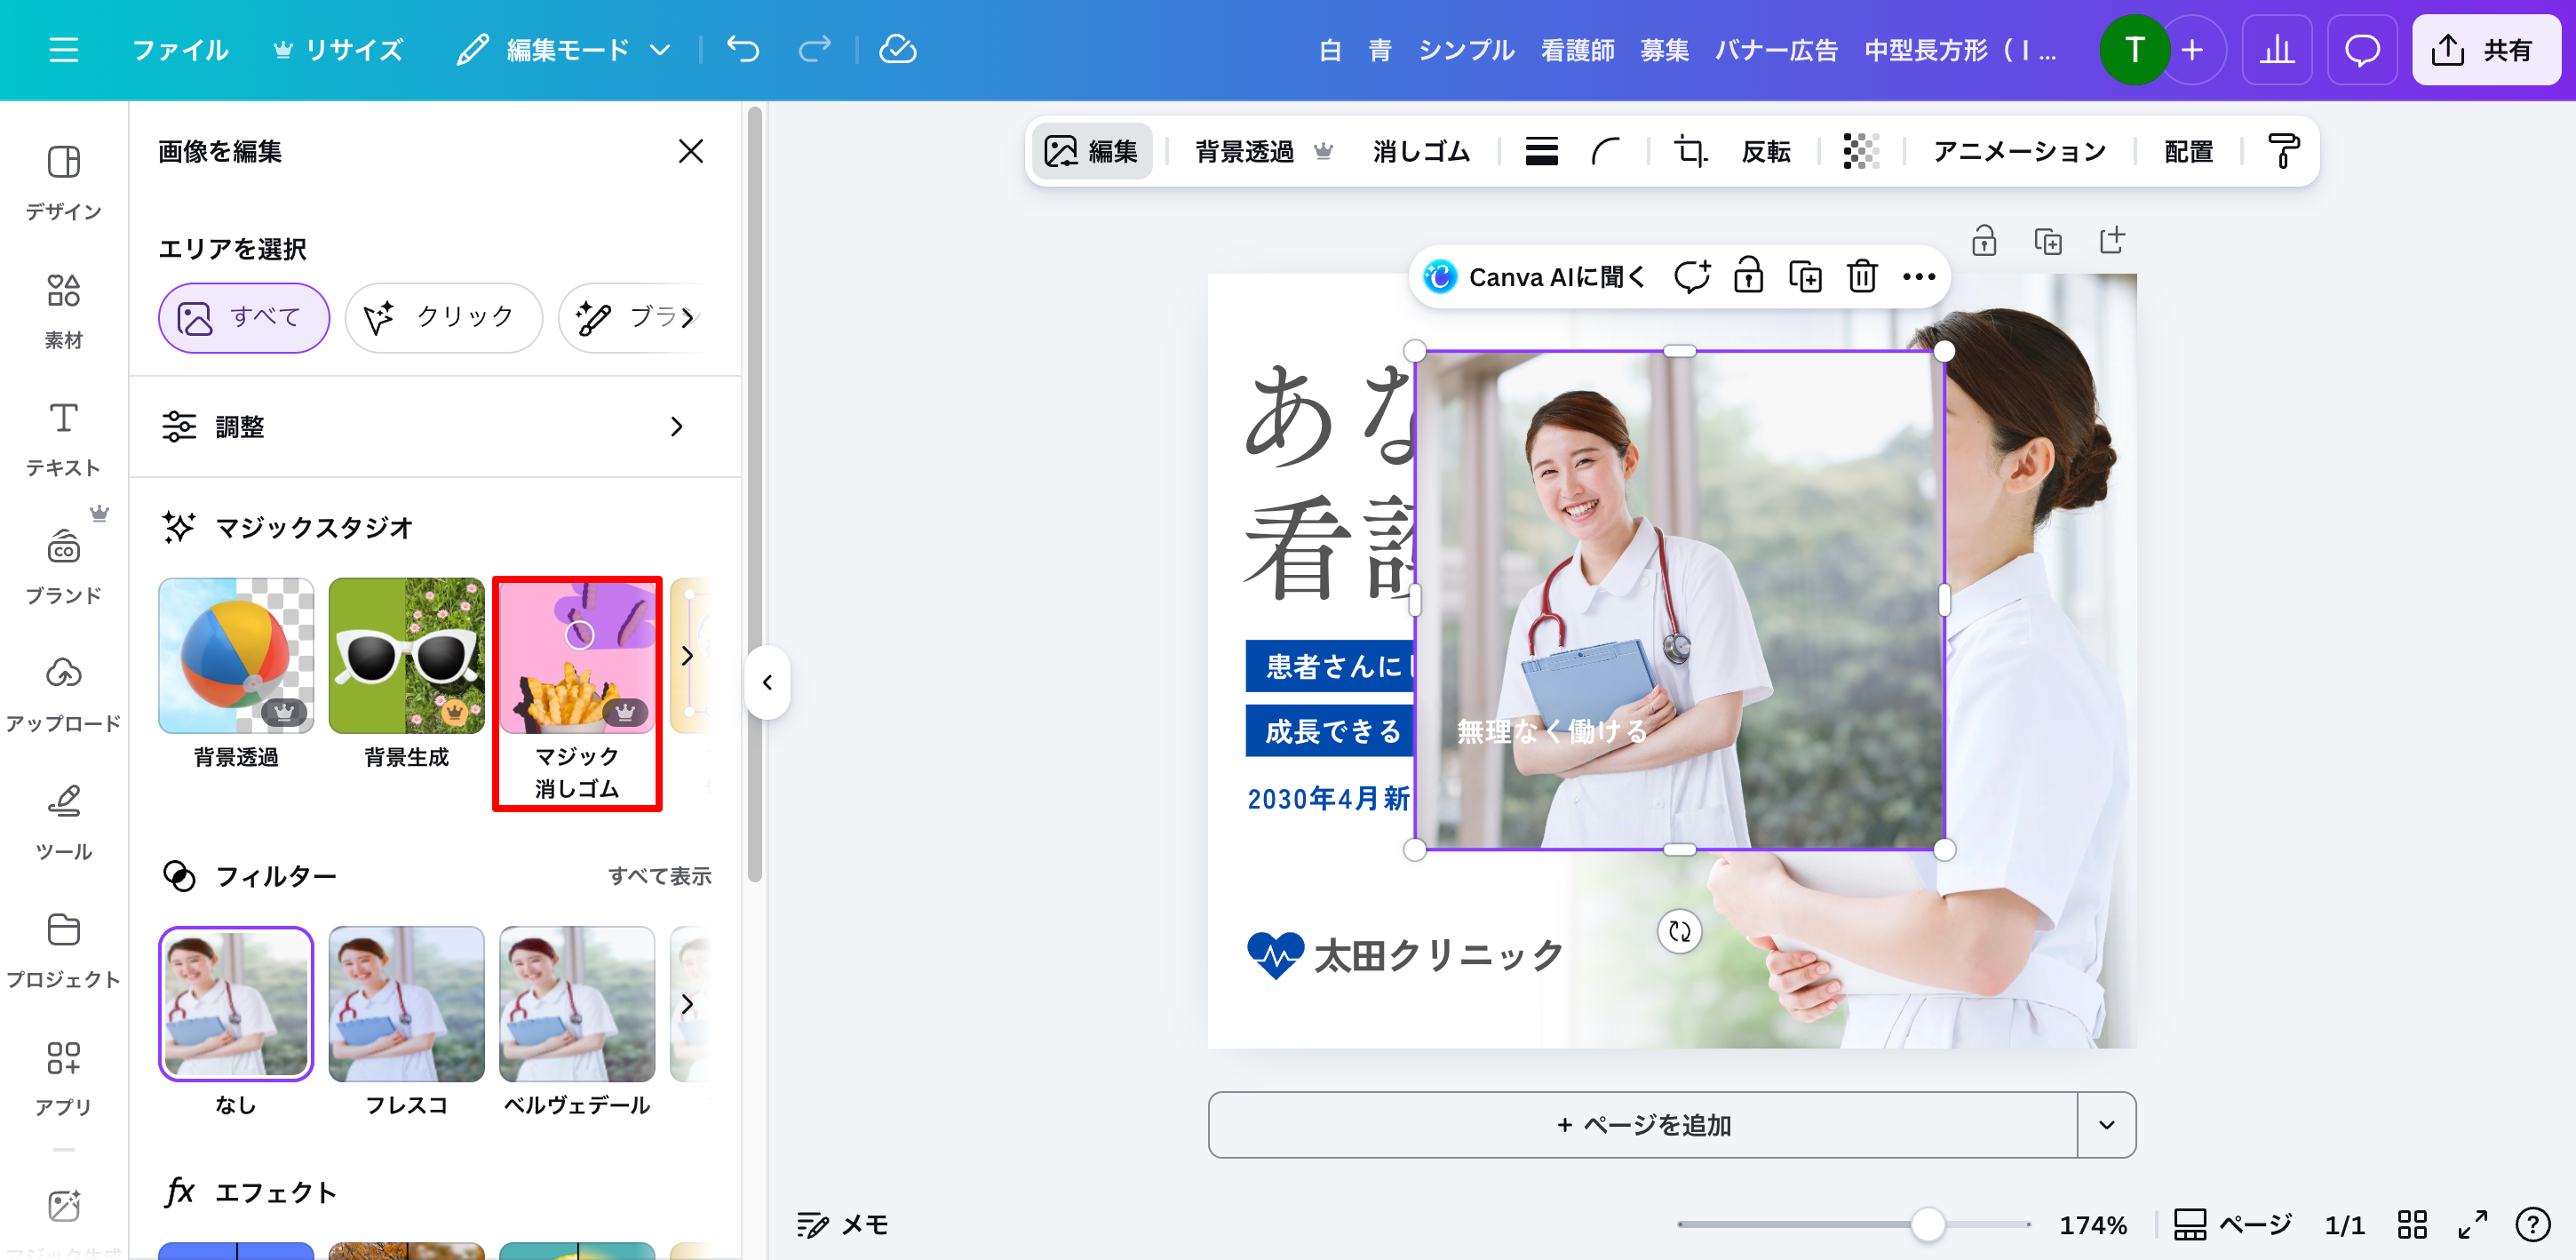Toggle the lock icon in floating toolbar

[x=1748, y=277]
